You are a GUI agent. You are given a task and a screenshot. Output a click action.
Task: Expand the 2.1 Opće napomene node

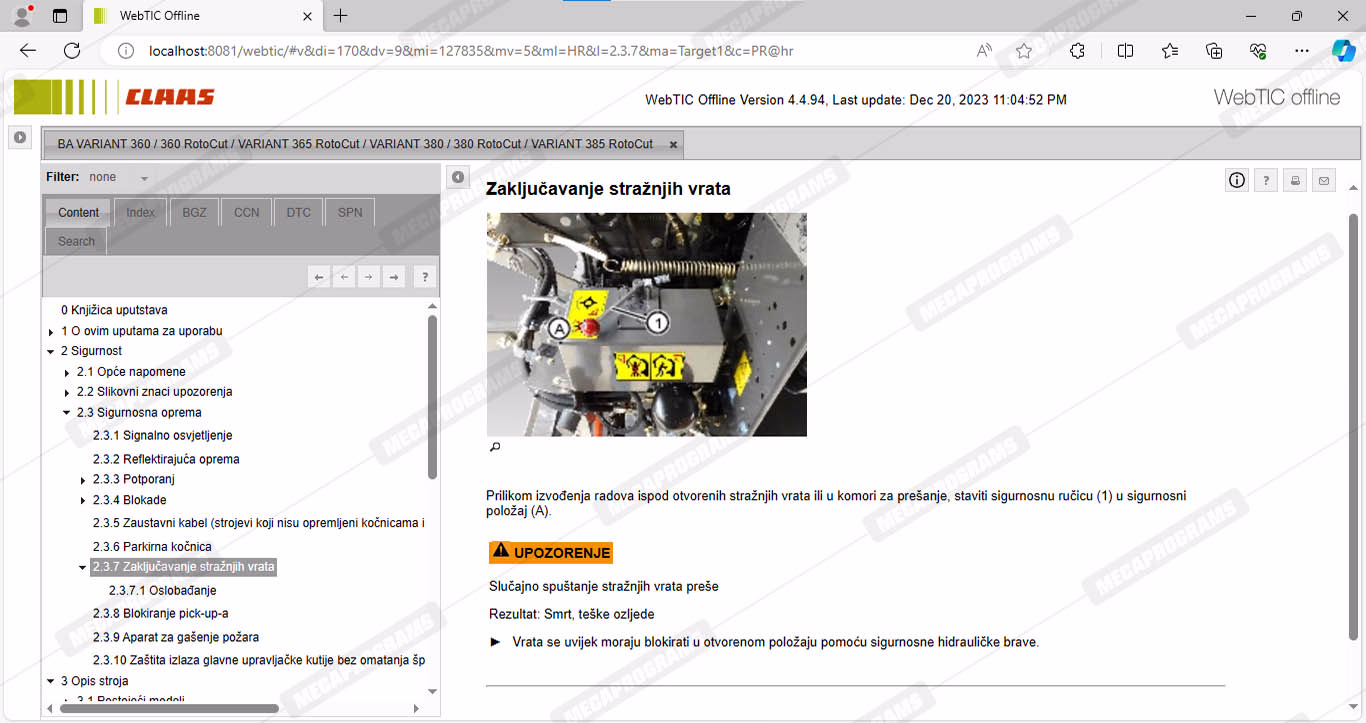pyautogui.click(x=67, y=373)
